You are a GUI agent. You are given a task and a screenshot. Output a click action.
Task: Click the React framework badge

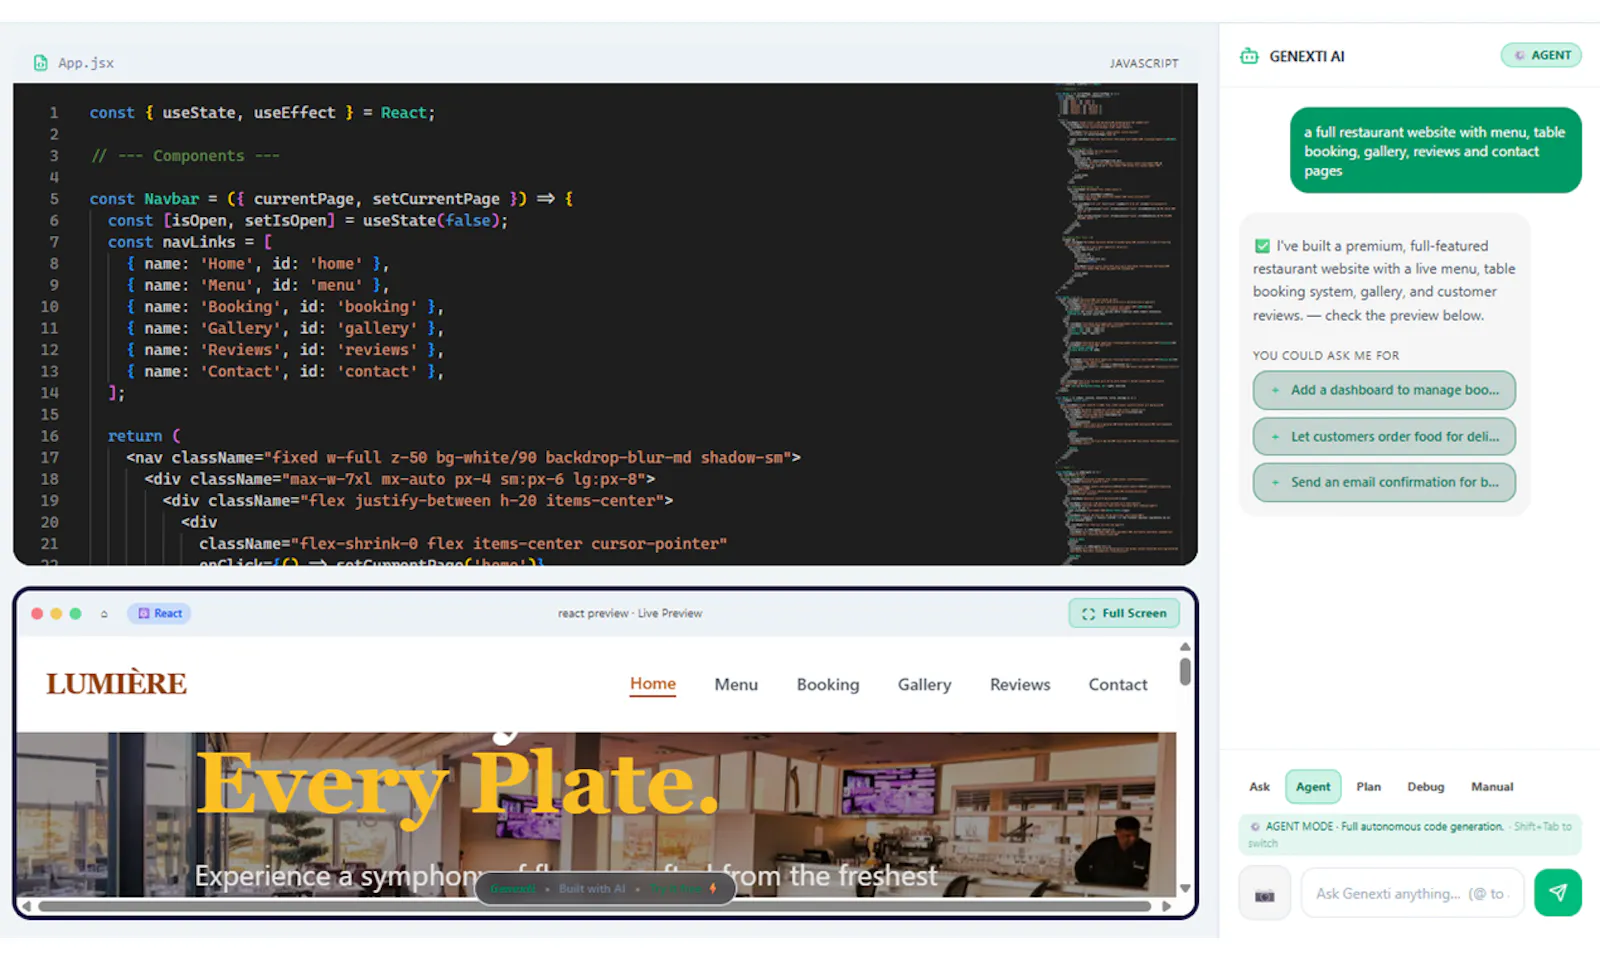coord(159,613)
